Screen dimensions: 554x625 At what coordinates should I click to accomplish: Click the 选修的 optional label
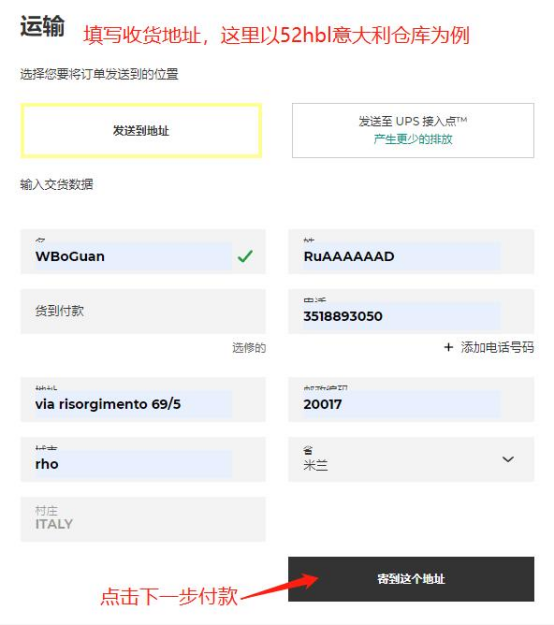click(x=249, y=348)
